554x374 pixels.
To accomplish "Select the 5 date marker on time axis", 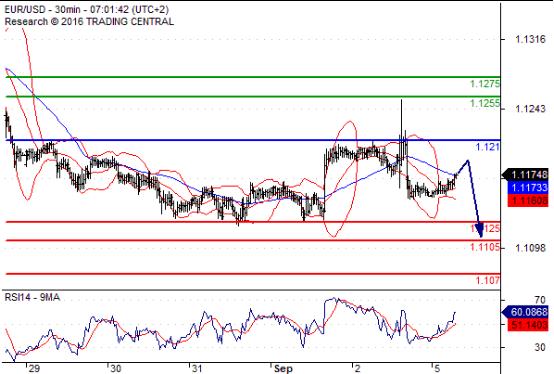I will coord(437,369).
